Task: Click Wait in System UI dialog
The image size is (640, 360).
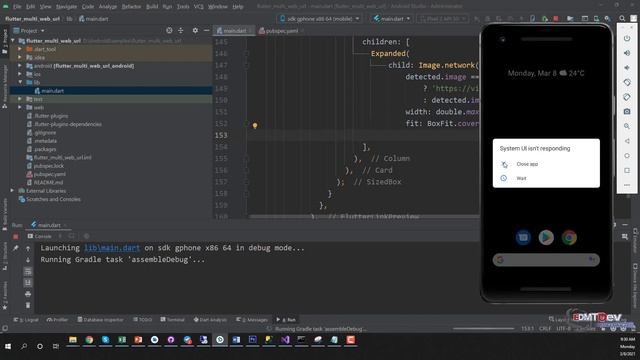Action: coord(521,178)
